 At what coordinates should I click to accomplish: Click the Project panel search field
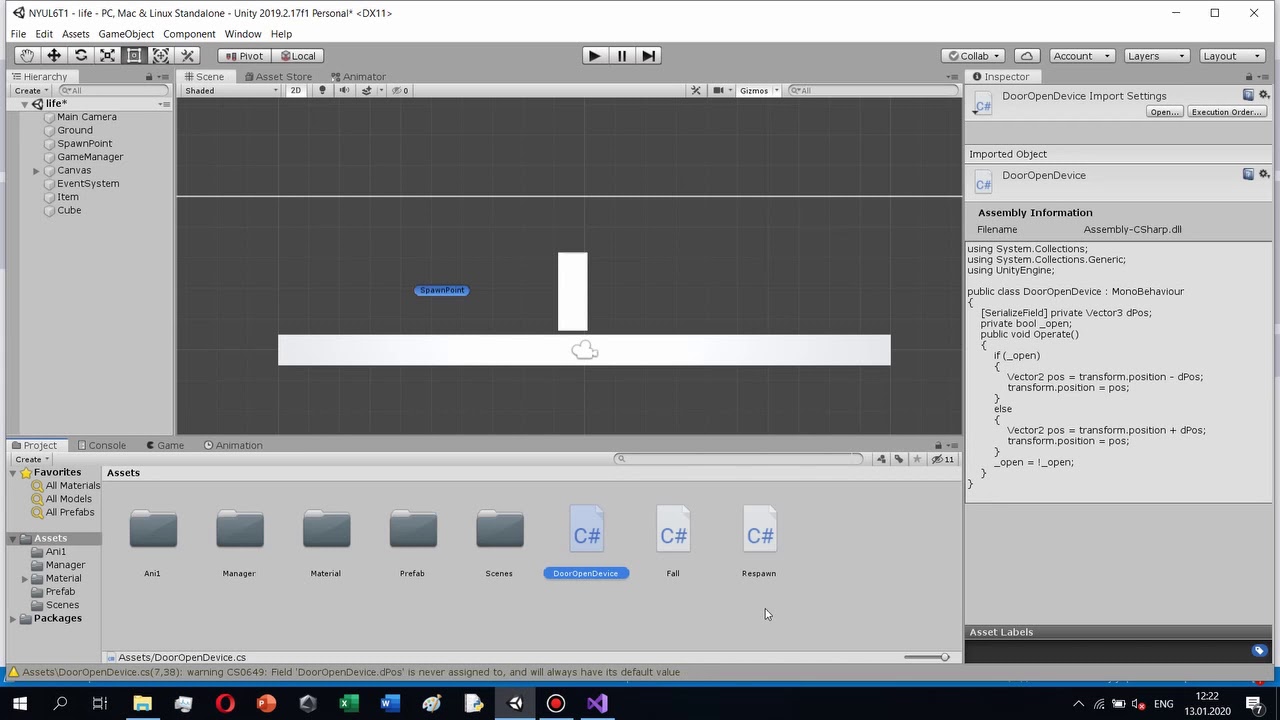tap(739, 459)
